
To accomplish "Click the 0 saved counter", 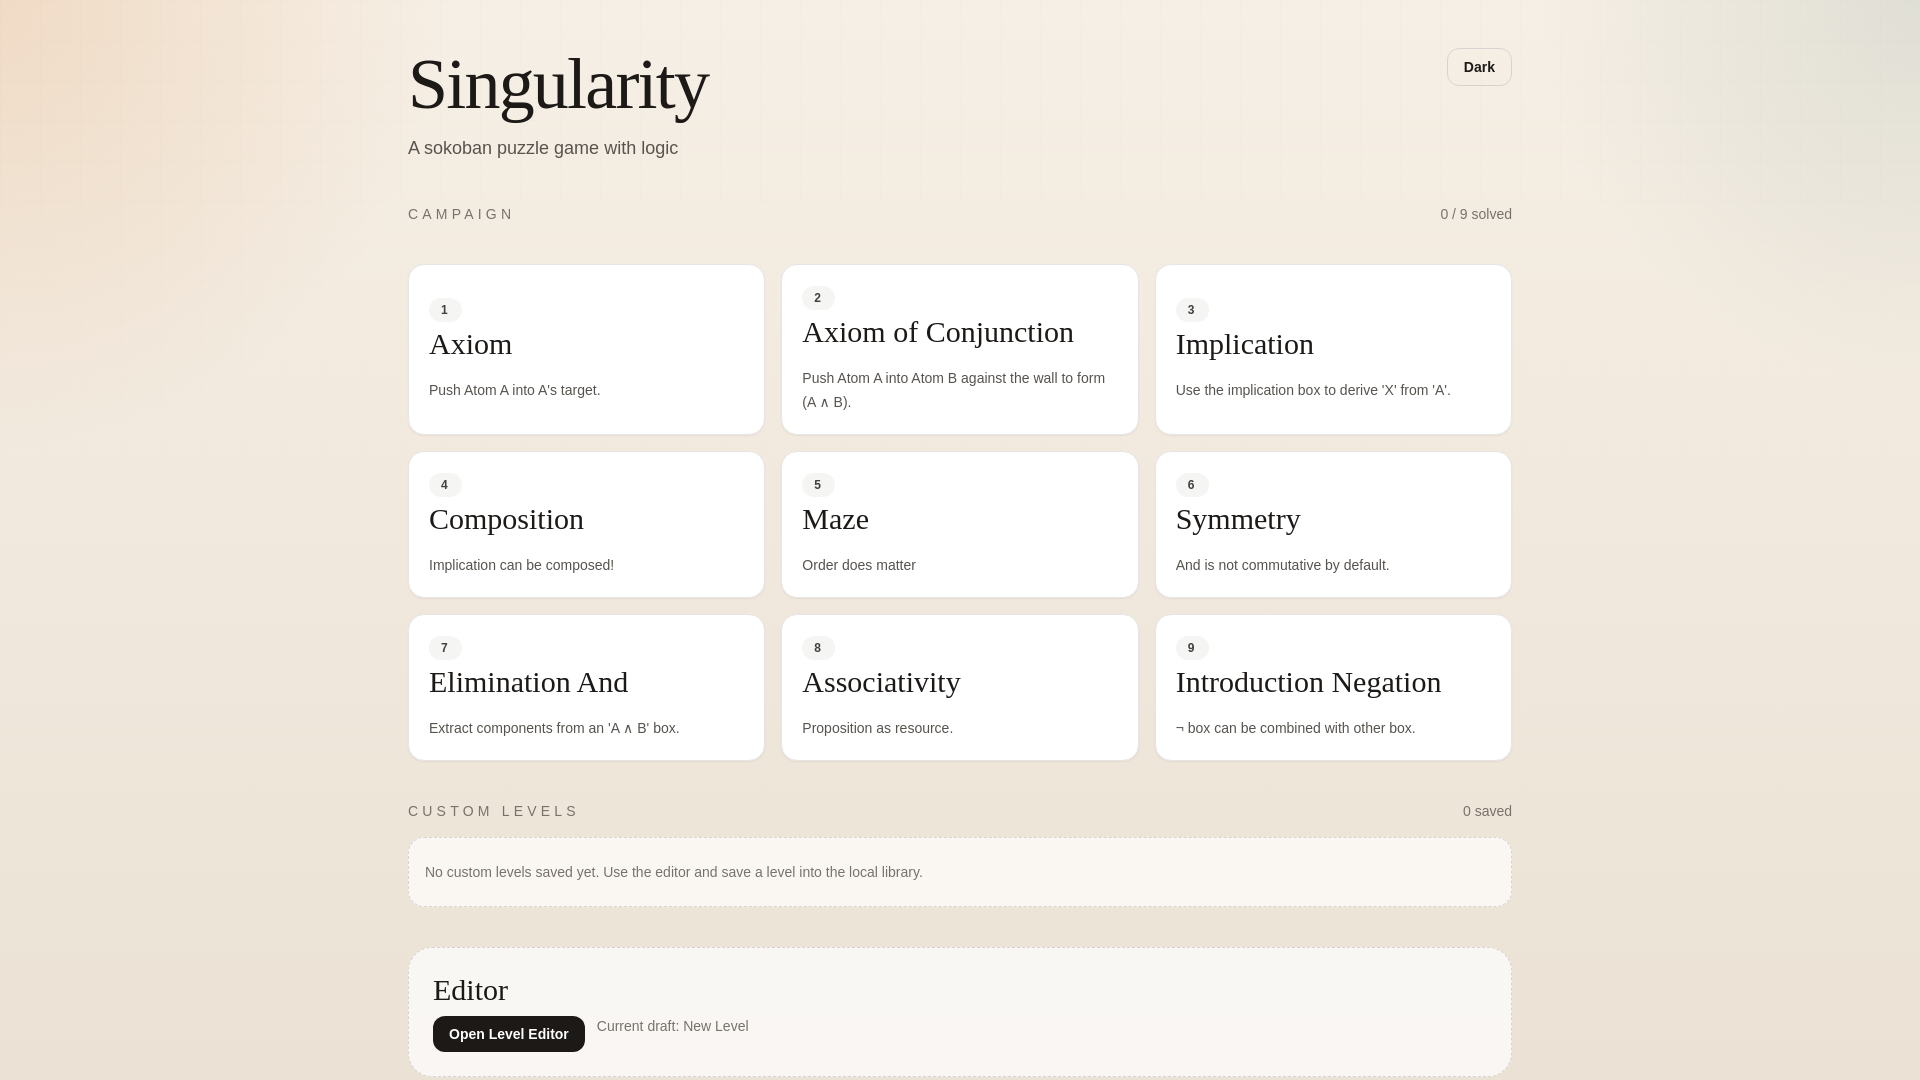I will pyautogui.click(x=1486, y=811).
